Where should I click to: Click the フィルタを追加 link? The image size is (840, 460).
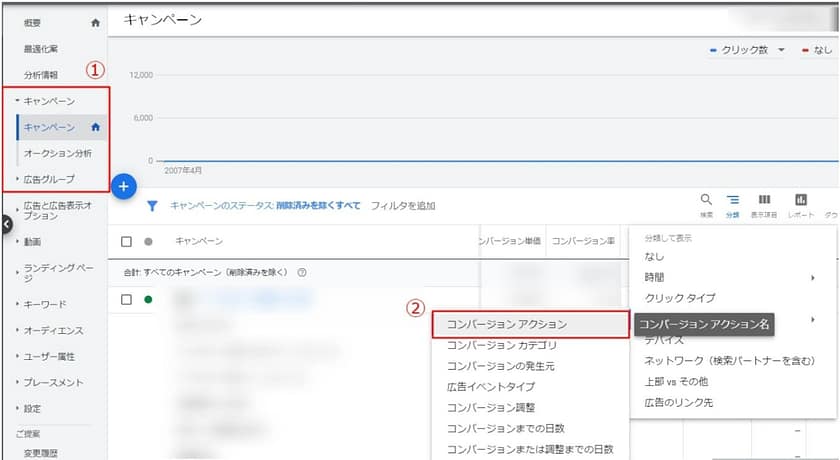(x=403, y=205)
